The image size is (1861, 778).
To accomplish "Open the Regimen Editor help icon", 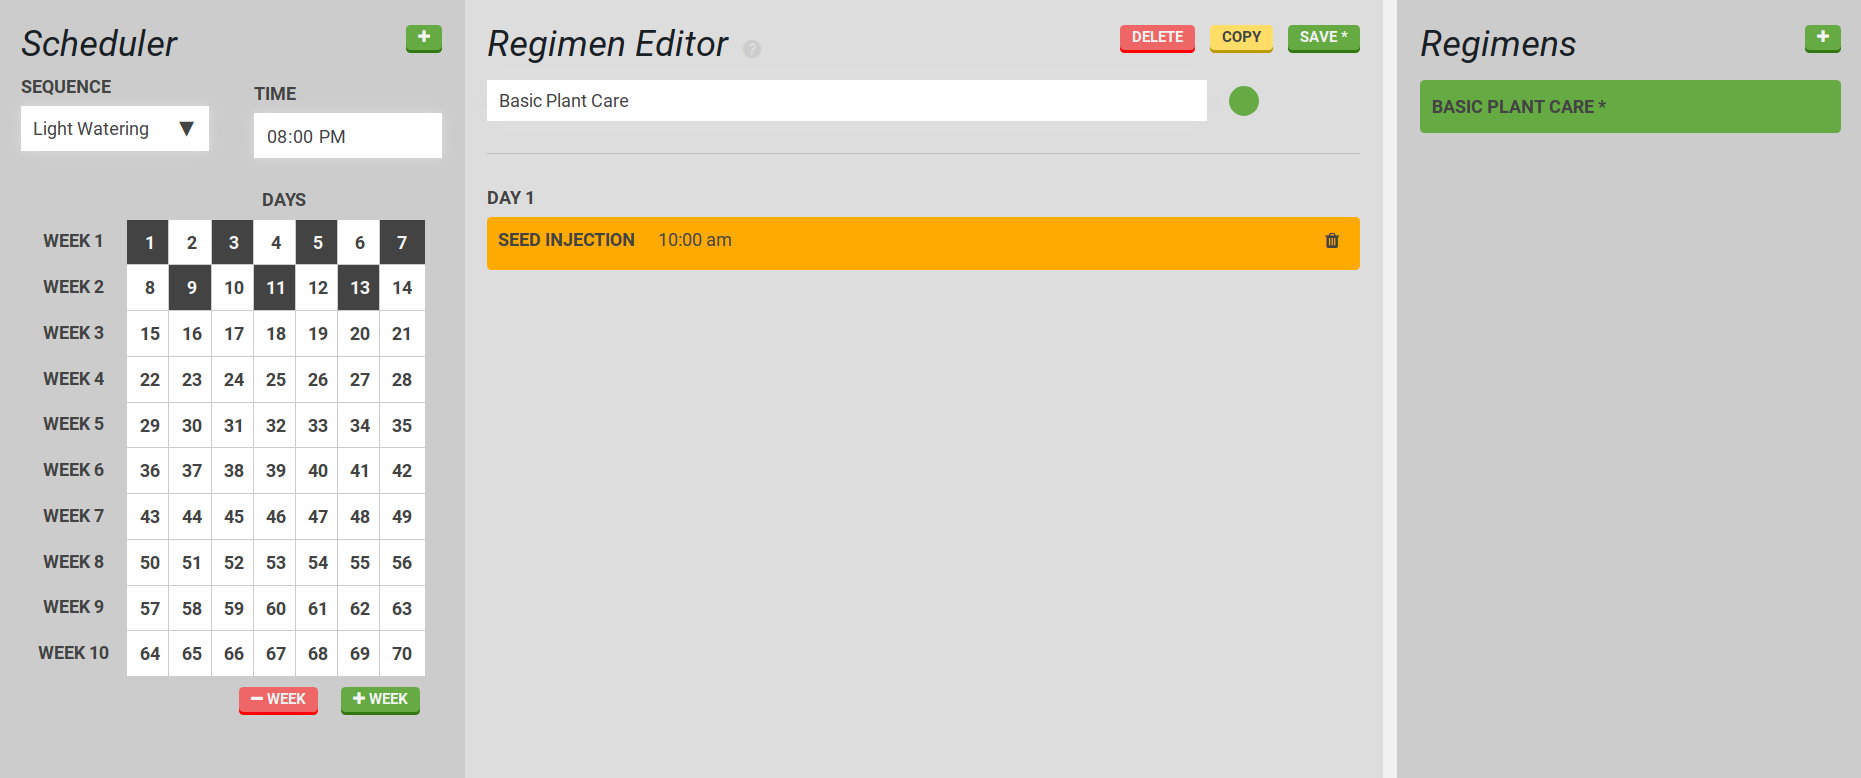I will click(752, 49).
